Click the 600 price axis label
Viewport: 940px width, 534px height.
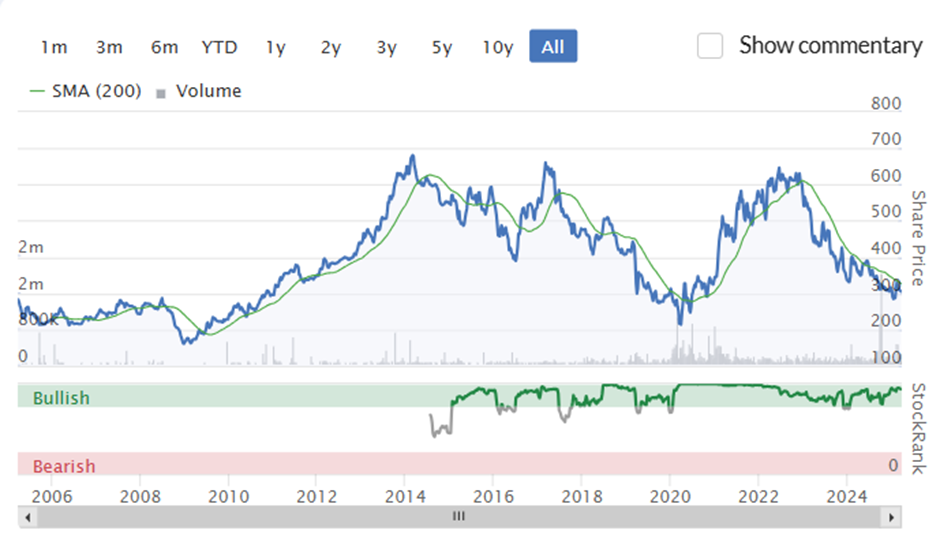[886, 176]
